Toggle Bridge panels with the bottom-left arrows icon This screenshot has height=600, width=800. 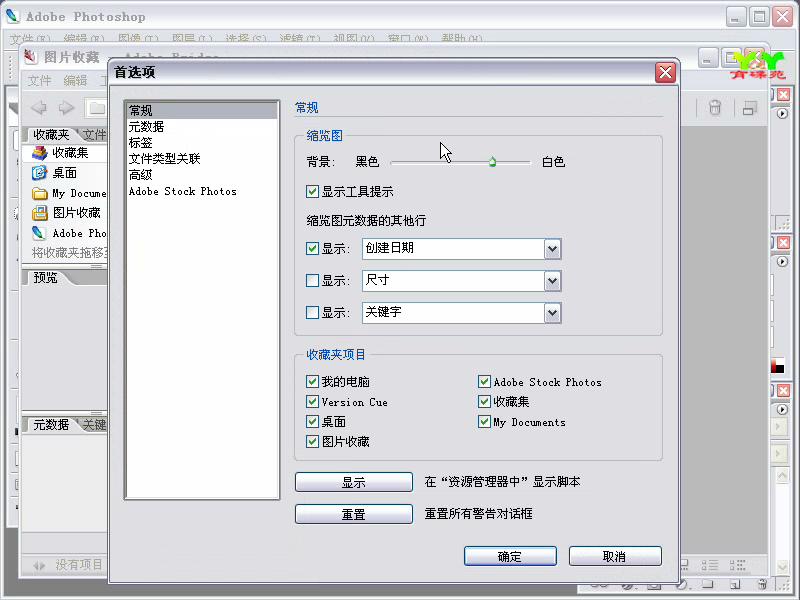39,565
